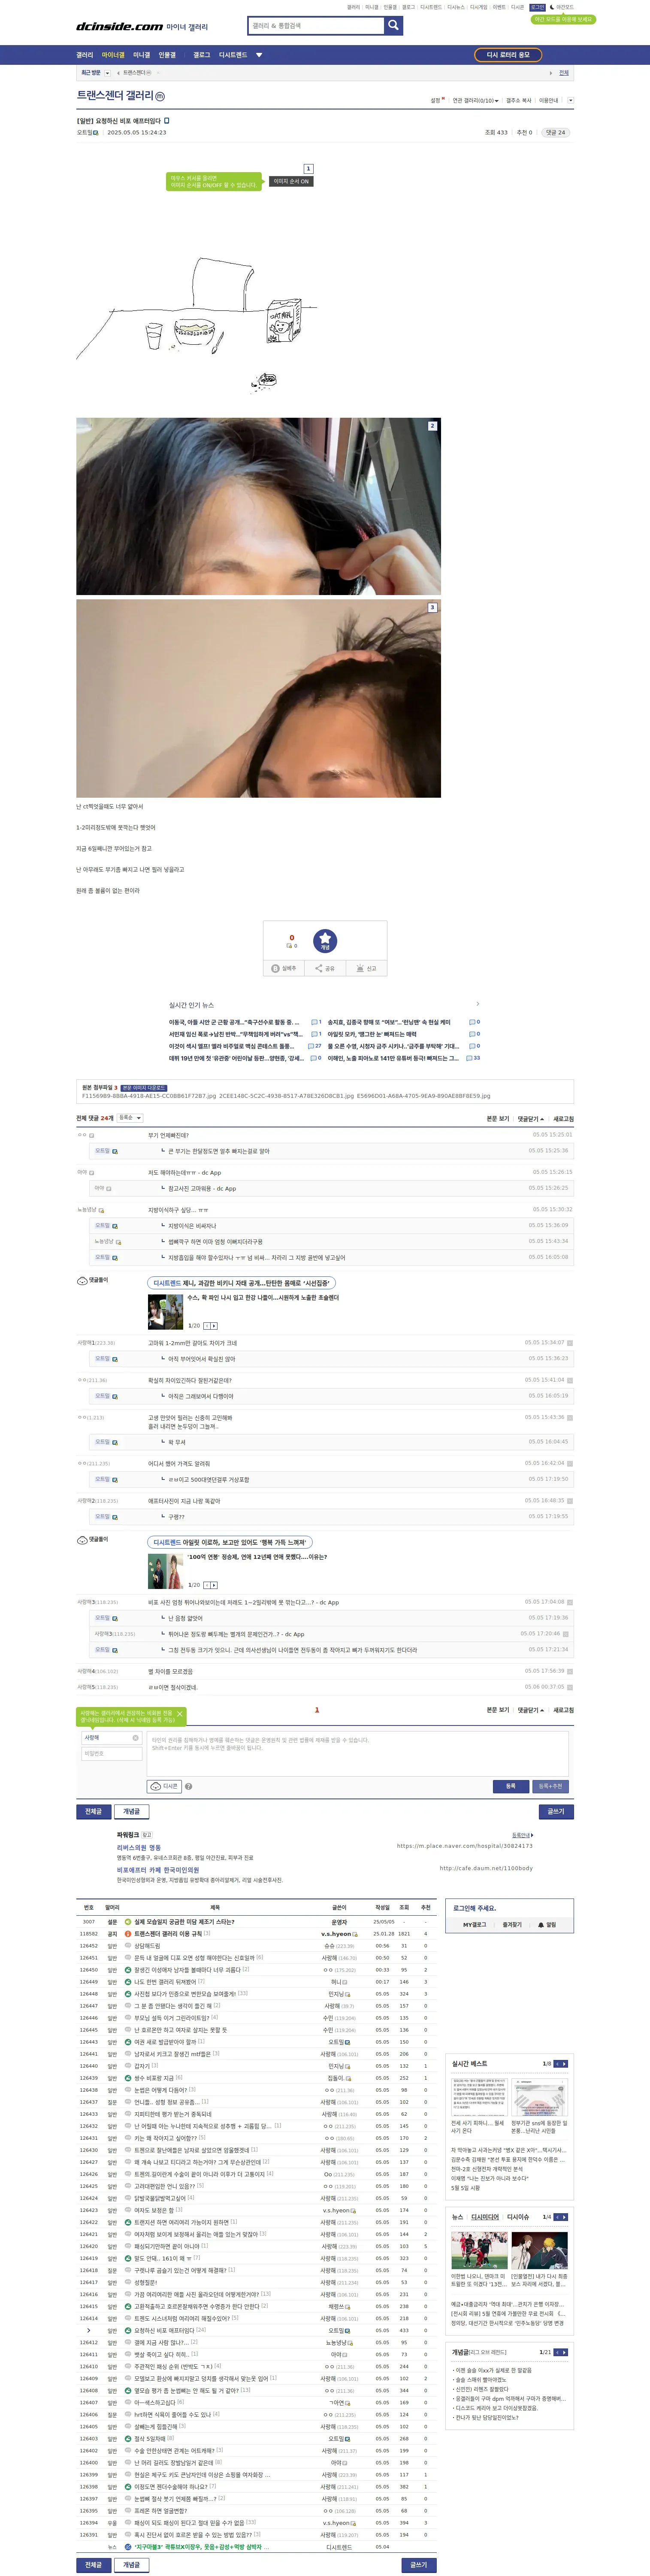Click the 공유 share icon button
Viewport: 650px width, 2576px height.
click(x=325, y=968)
